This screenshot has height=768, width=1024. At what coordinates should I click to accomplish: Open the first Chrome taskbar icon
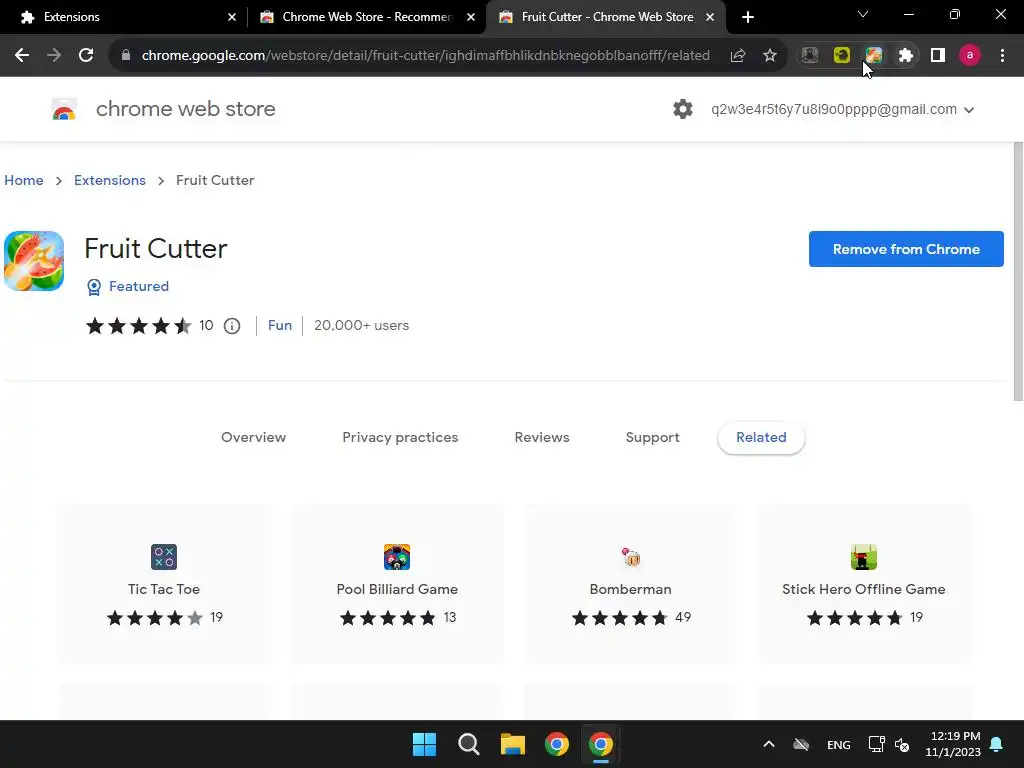point(557,744)
